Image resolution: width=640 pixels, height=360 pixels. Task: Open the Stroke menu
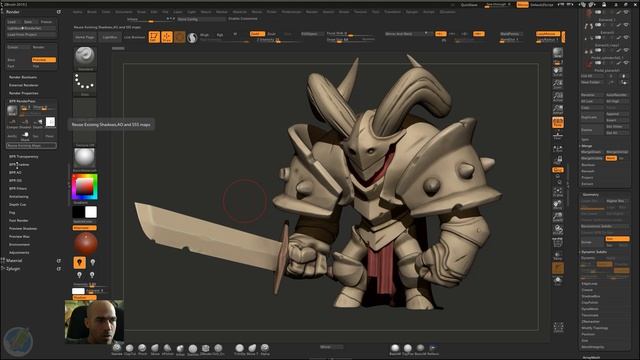[344, 12]
